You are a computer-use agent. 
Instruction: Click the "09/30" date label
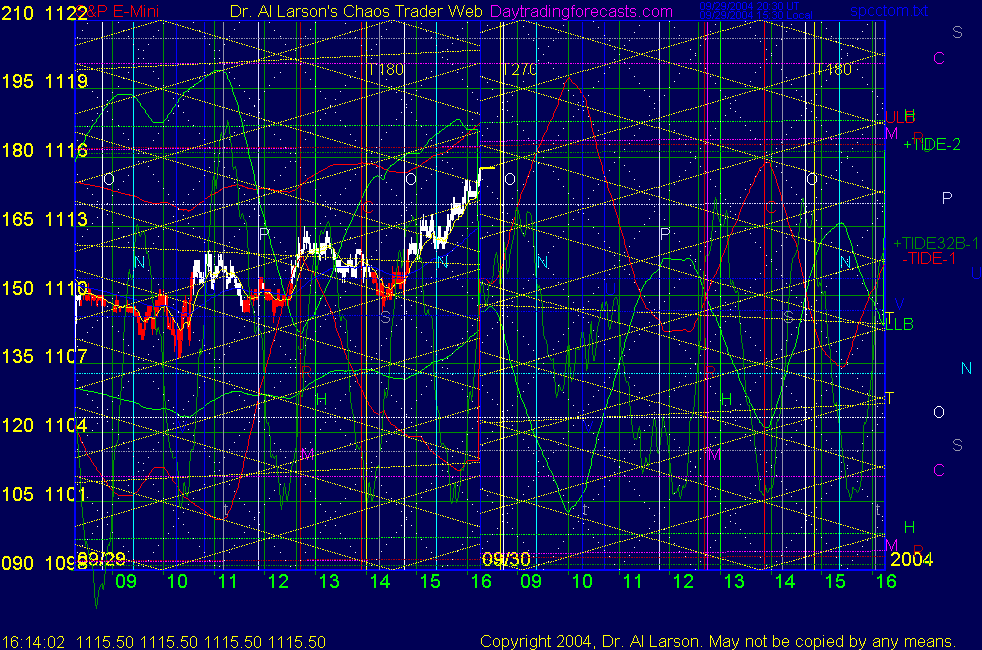coord(506,559)
